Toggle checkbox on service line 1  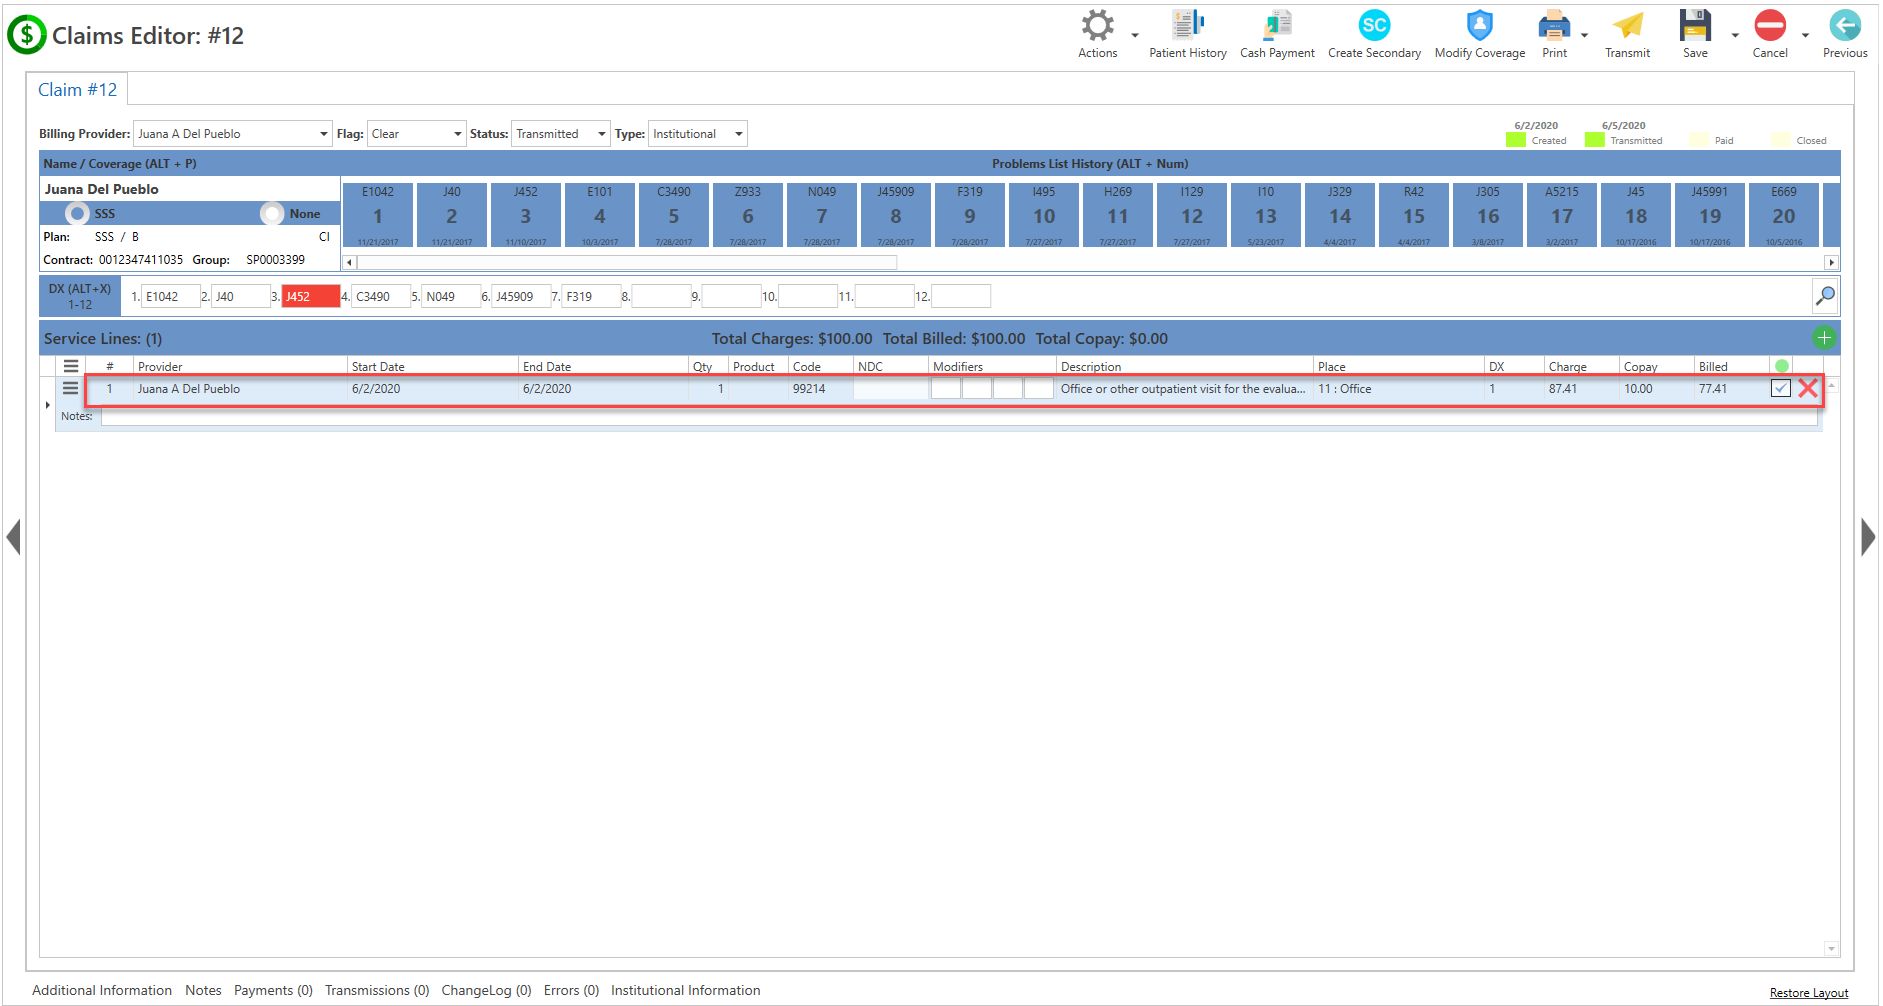point(1781,389)
